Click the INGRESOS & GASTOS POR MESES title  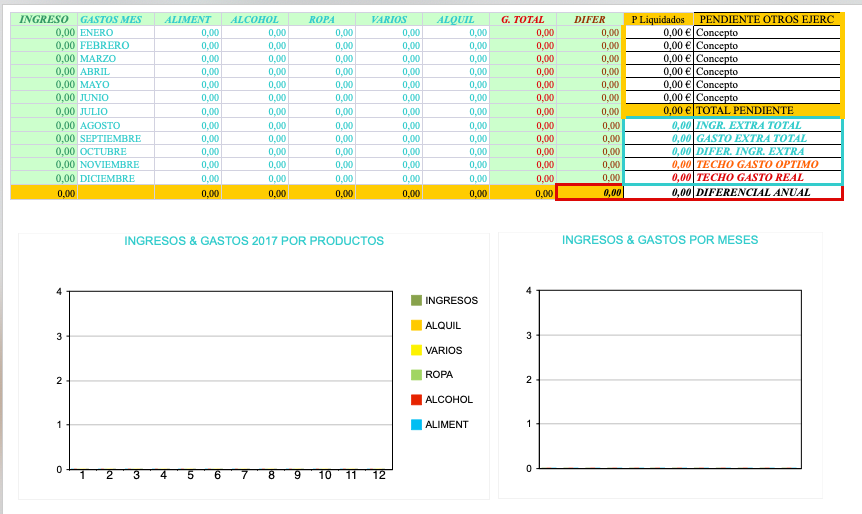(x=660, y=240)
